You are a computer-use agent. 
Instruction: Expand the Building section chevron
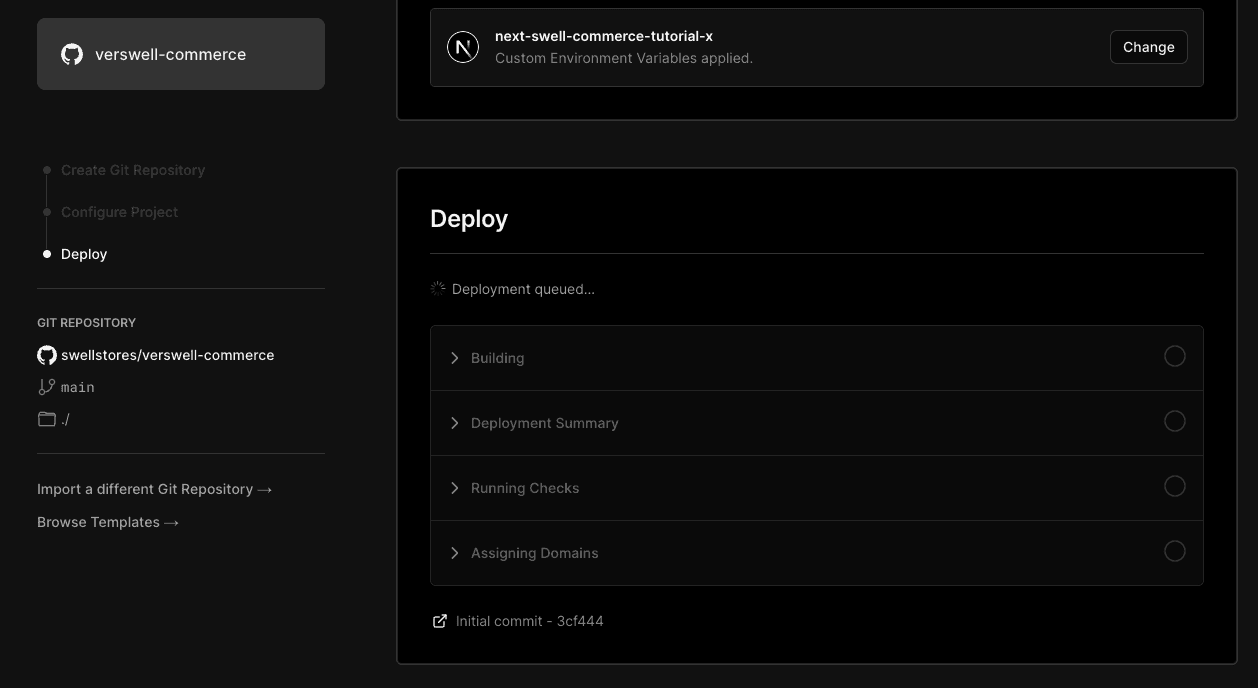pos(455,358)
